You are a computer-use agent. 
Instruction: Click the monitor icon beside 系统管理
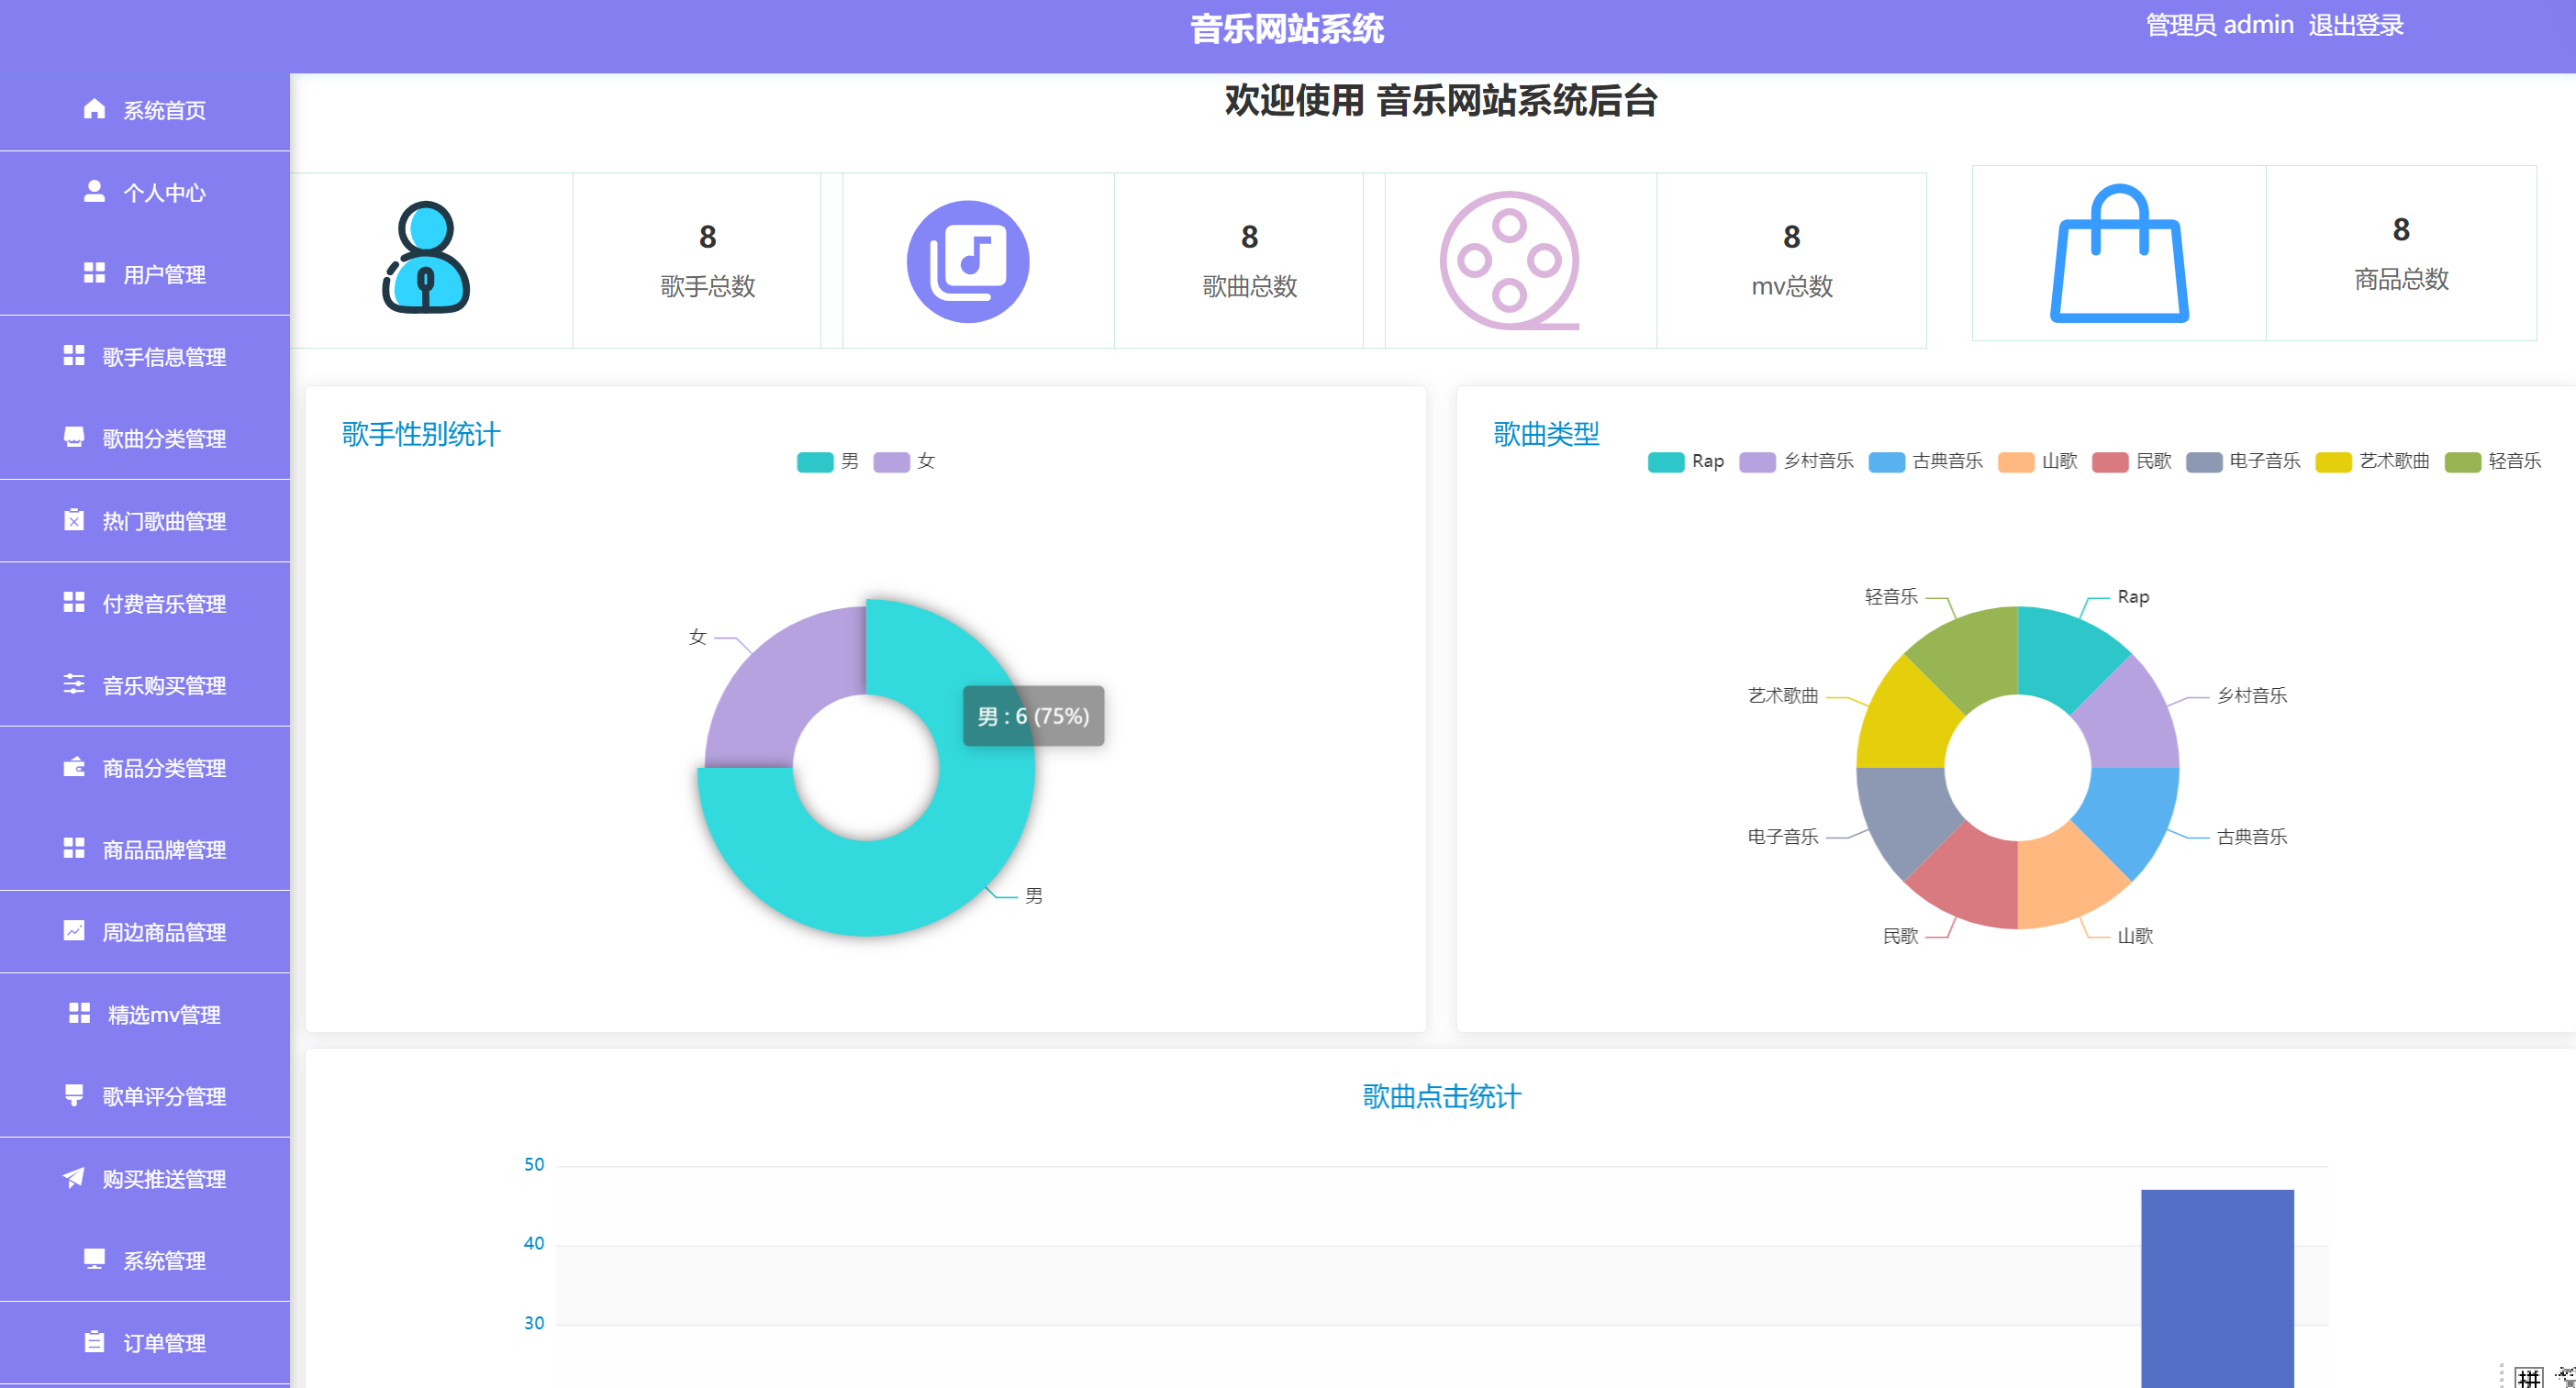[x=94, y=1260]
